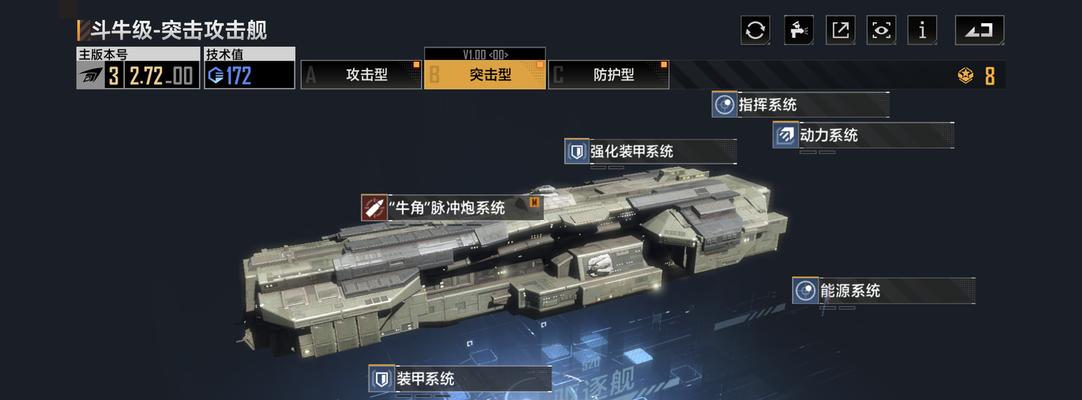The height and width of the screenshot is (400, 1082).
Task: Click the orange M badge on pulse cannon
Action: coord(533,202)
